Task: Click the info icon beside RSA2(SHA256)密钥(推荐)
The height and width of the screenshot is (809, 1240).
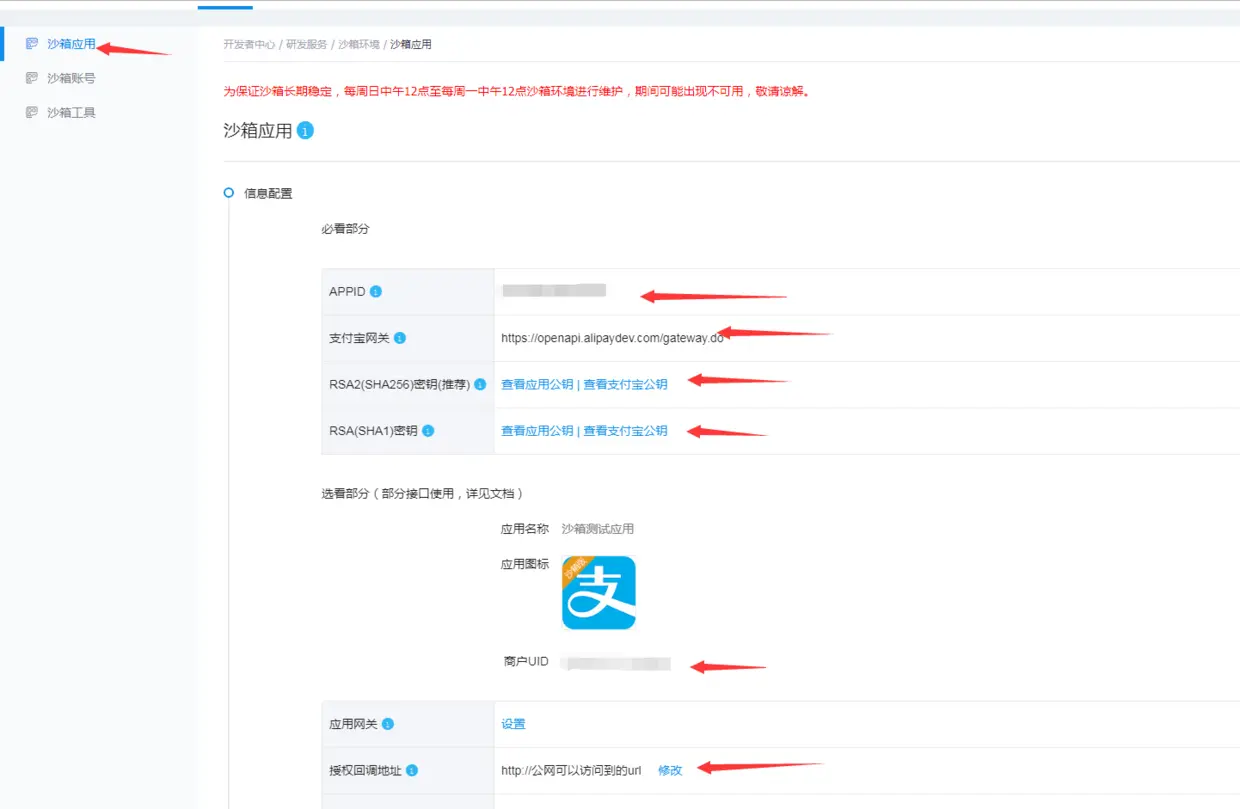Action: pos(478,384)
